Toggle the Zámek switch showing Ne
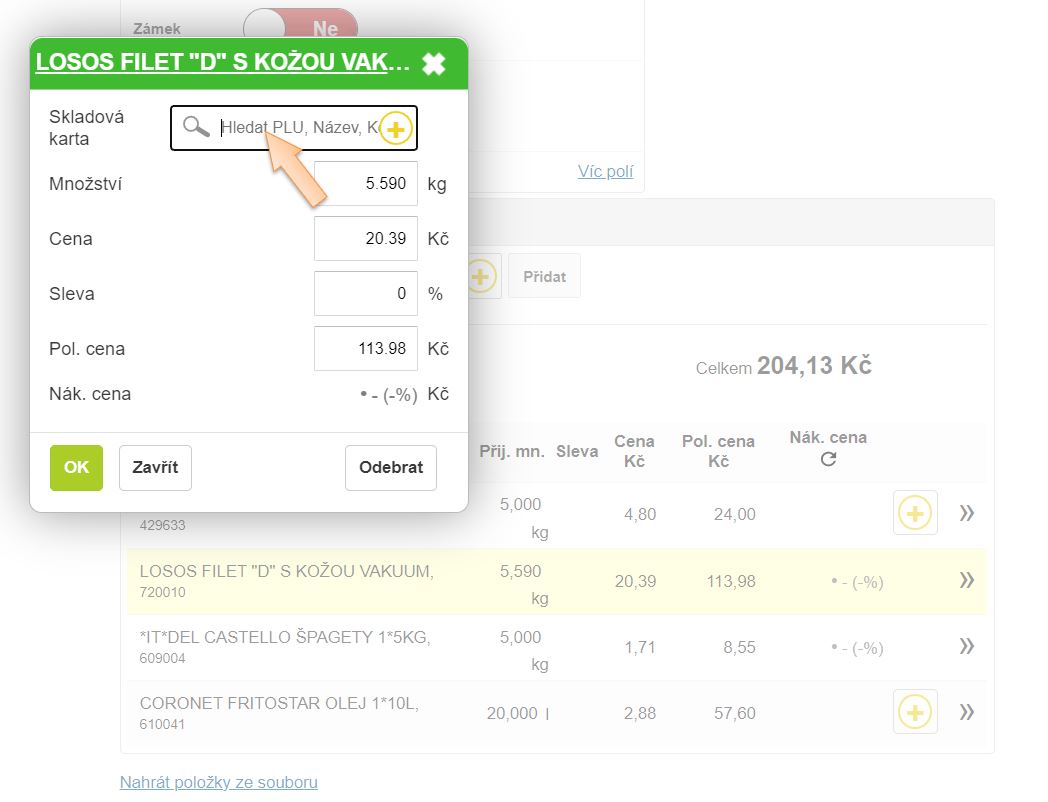Image resolution: width=1048 pixels, height=802 pixels. [302, 27]
